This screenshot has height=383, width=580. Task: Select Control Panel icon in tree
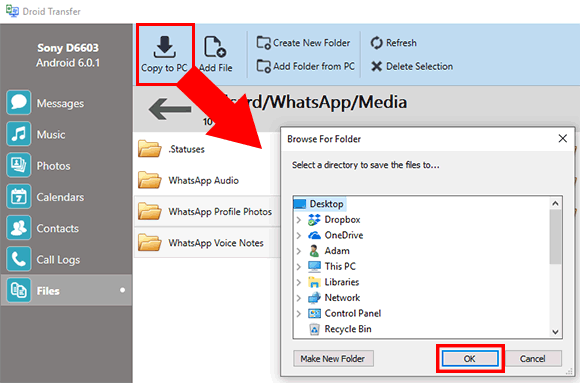pyautogui.click(x=314, y=313)
